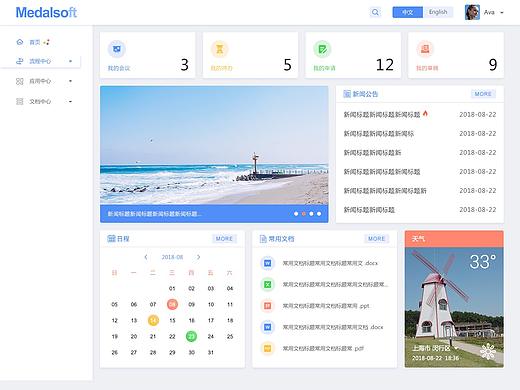Click the yellow 我的待办 hourglass icon
The height and width of the screenshot is (390, 520).
pyautogui.click(x=220, y=49)
